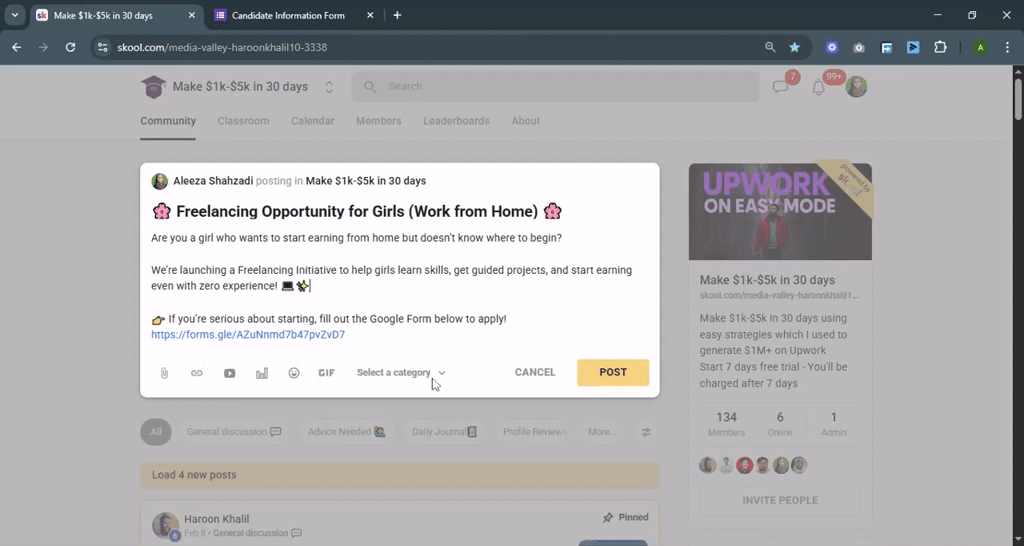This screenshot has width=1024, height=546.
Task: Open the Chrome profile icon A
Action: pos(980,47)
